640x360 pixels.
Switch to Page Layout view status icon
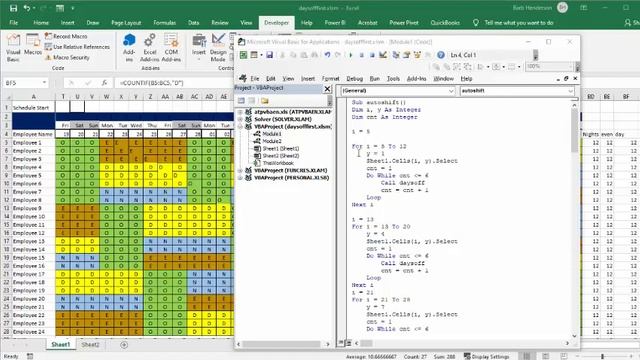tap(545, 356)
